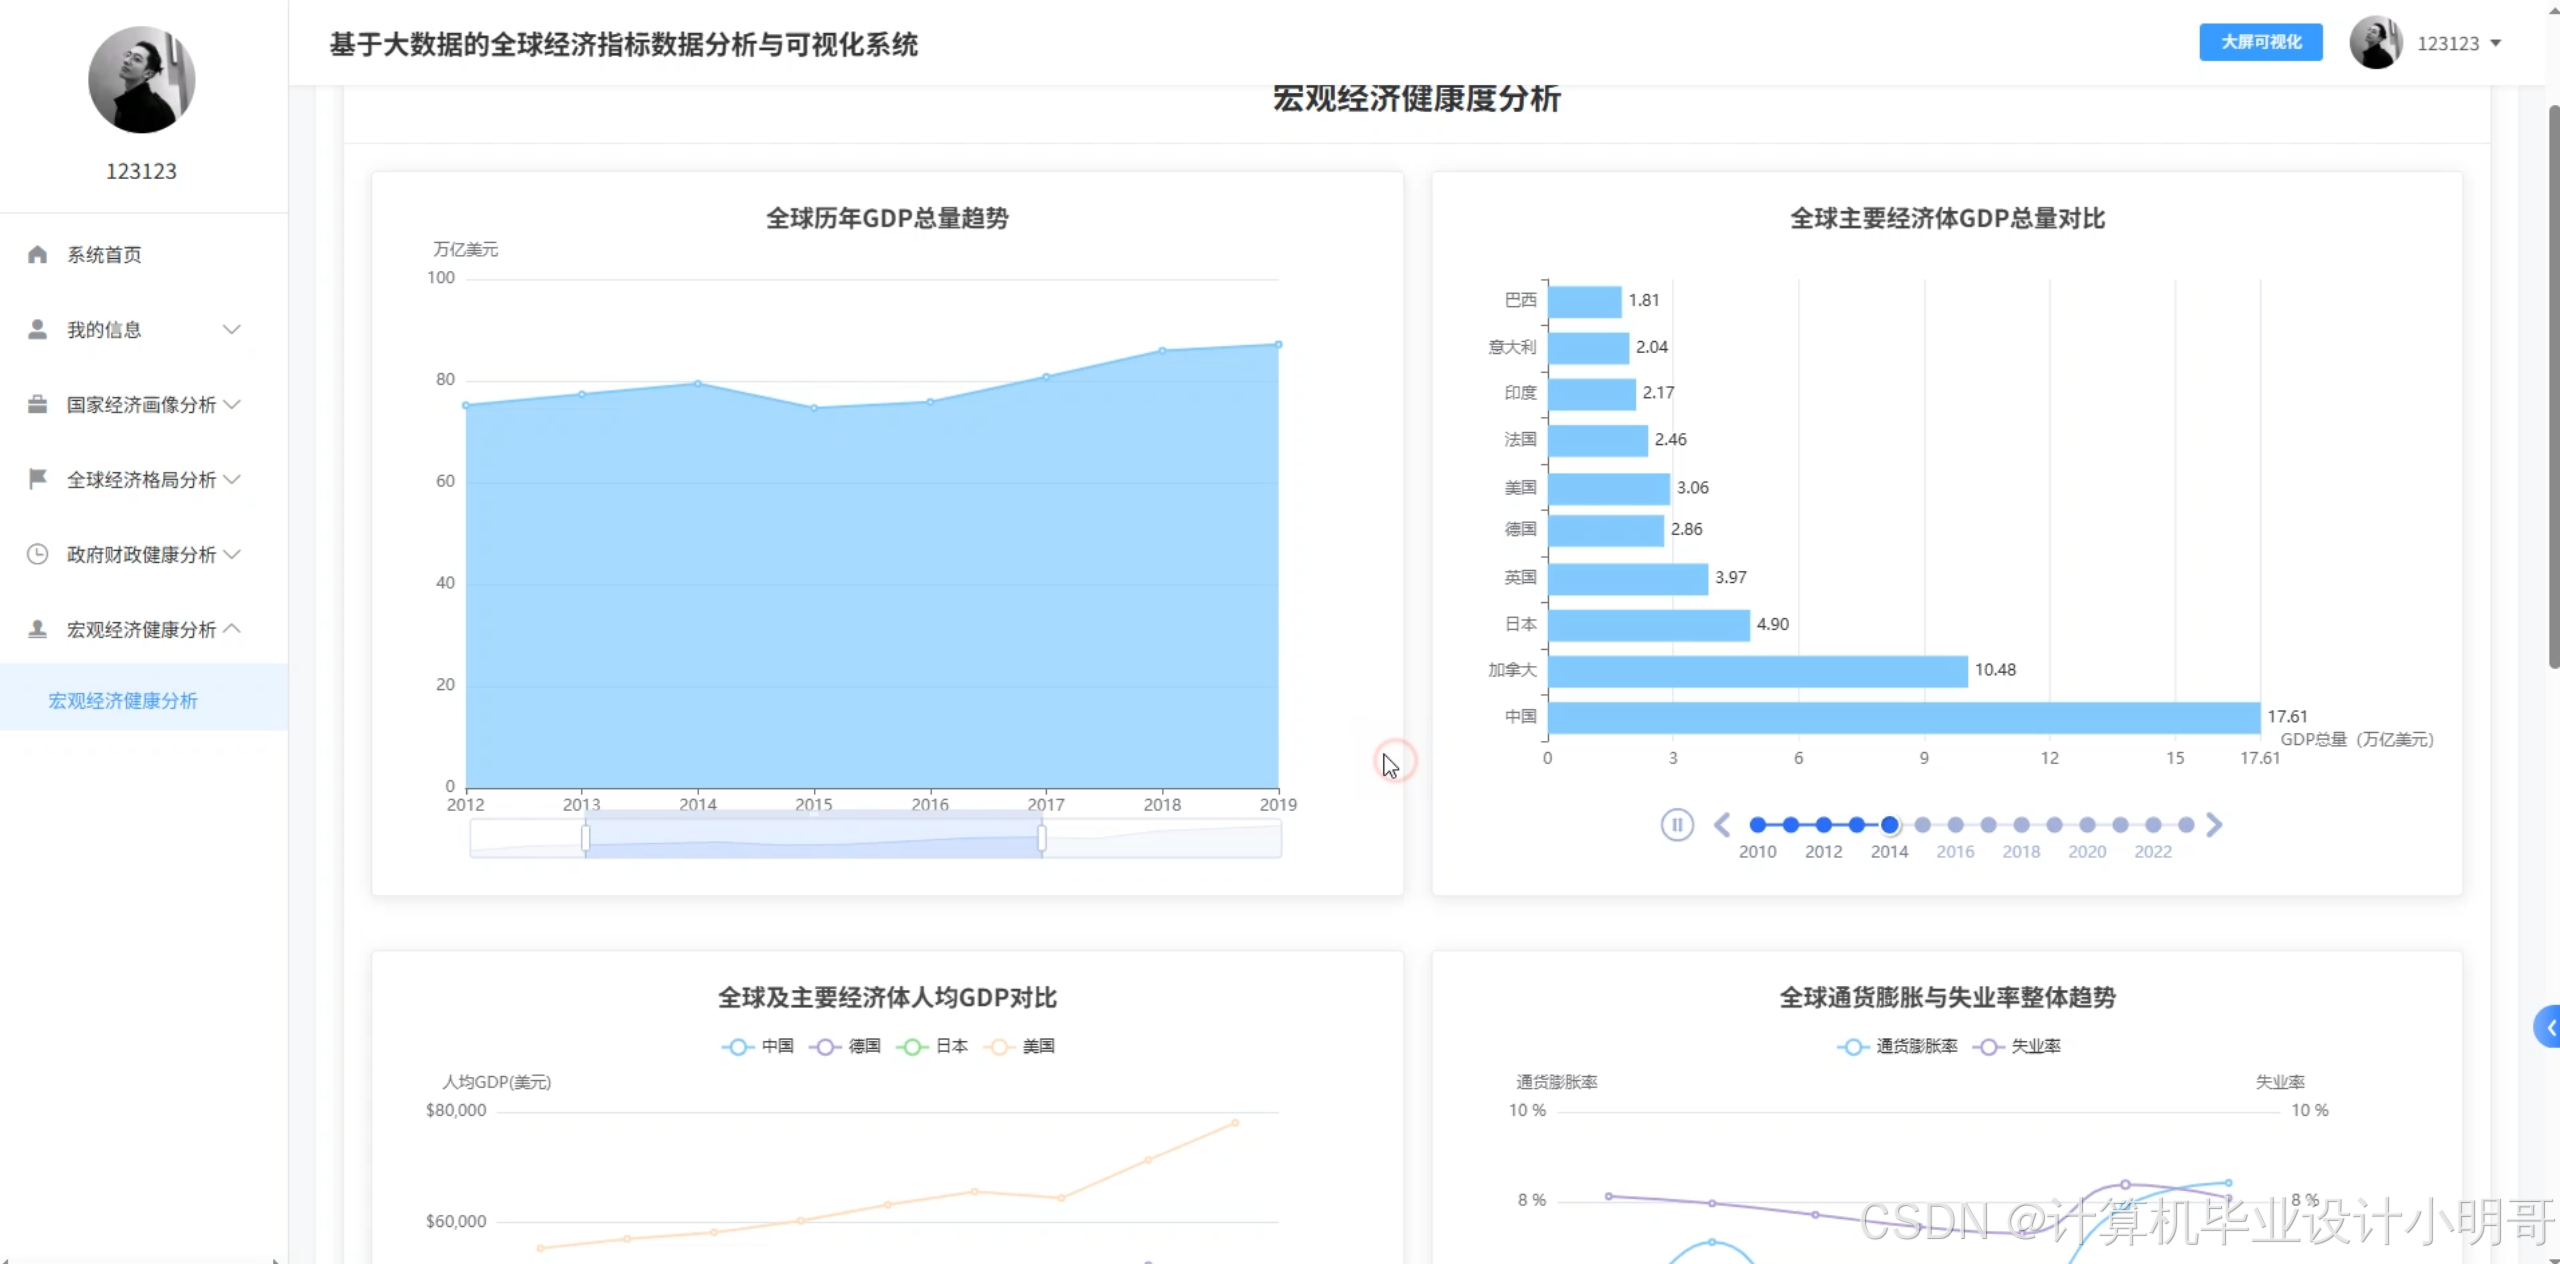Toggle the 中国 series in the per-capita GDP legend
The height and width of the screenshot is (1264, 2560).
tap(758, 1046)
